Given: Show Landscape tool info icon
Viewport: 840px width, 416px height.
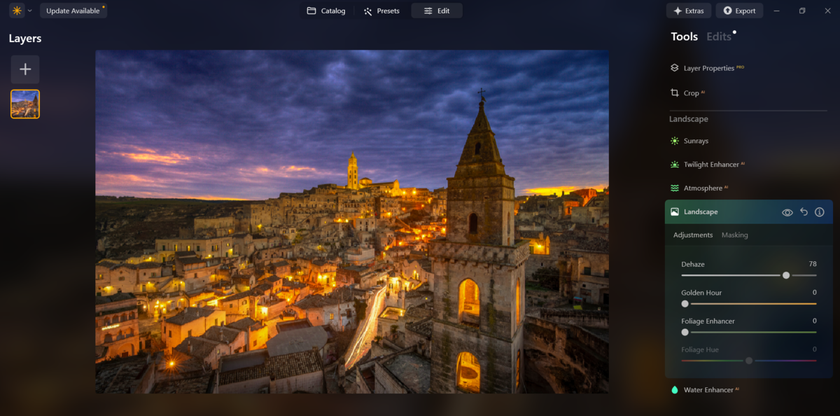Looking at the screenshot, I should [819, 212].
